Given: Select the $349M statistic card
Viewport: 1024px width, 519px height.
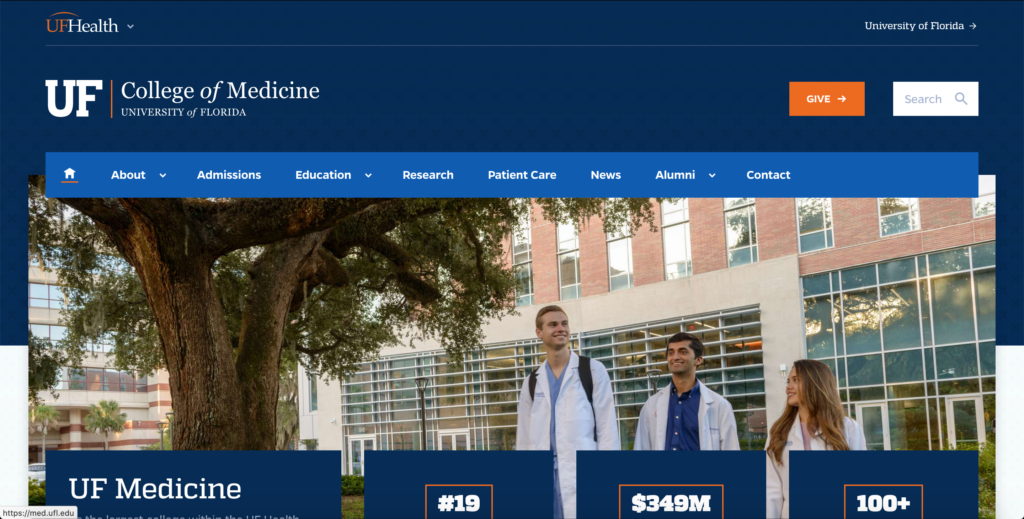Looking at the screenshot, I should click(671, 484).
